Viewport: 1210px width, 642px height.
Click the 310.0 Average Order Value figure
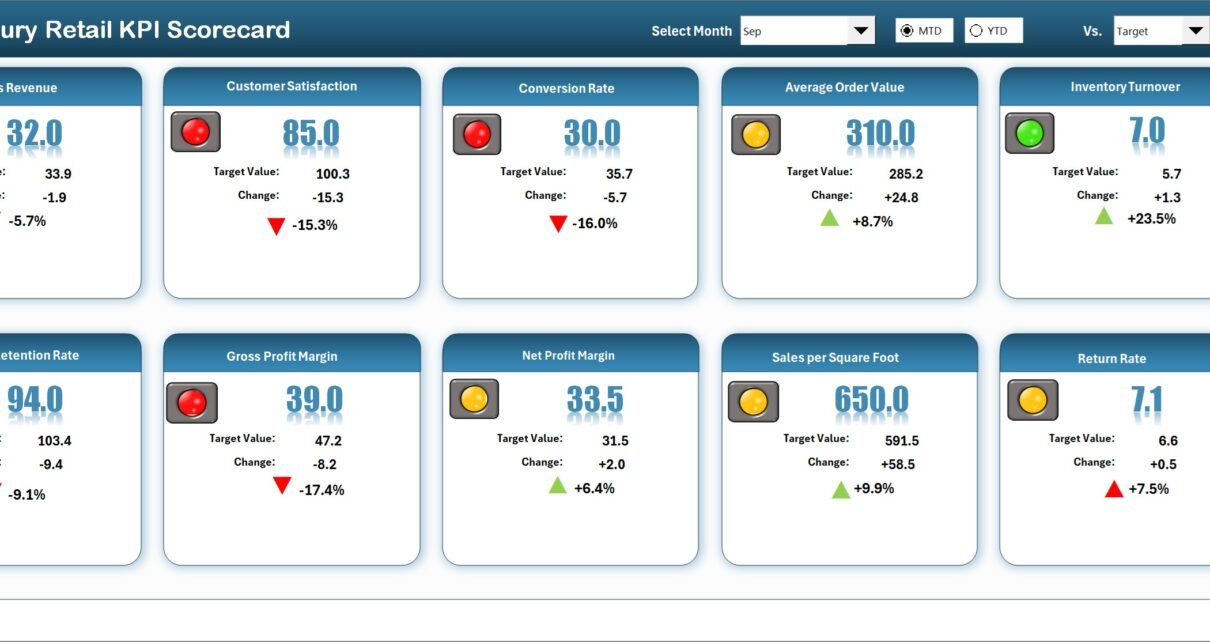pyautogui.click(x=880, y=133)
